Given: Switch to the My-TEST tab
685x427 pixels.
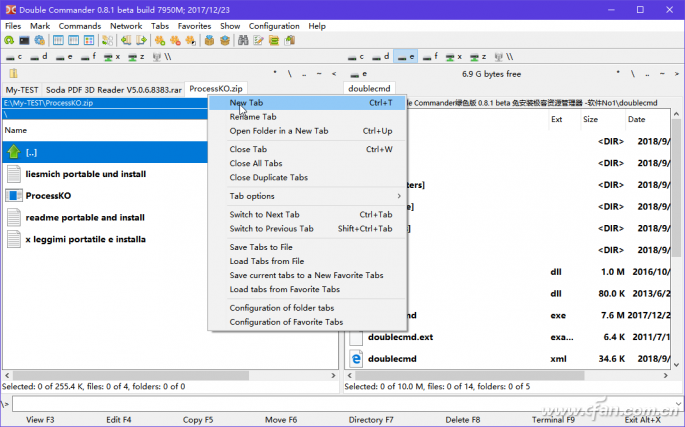Looking at the screenshot, I should point(22,90).
